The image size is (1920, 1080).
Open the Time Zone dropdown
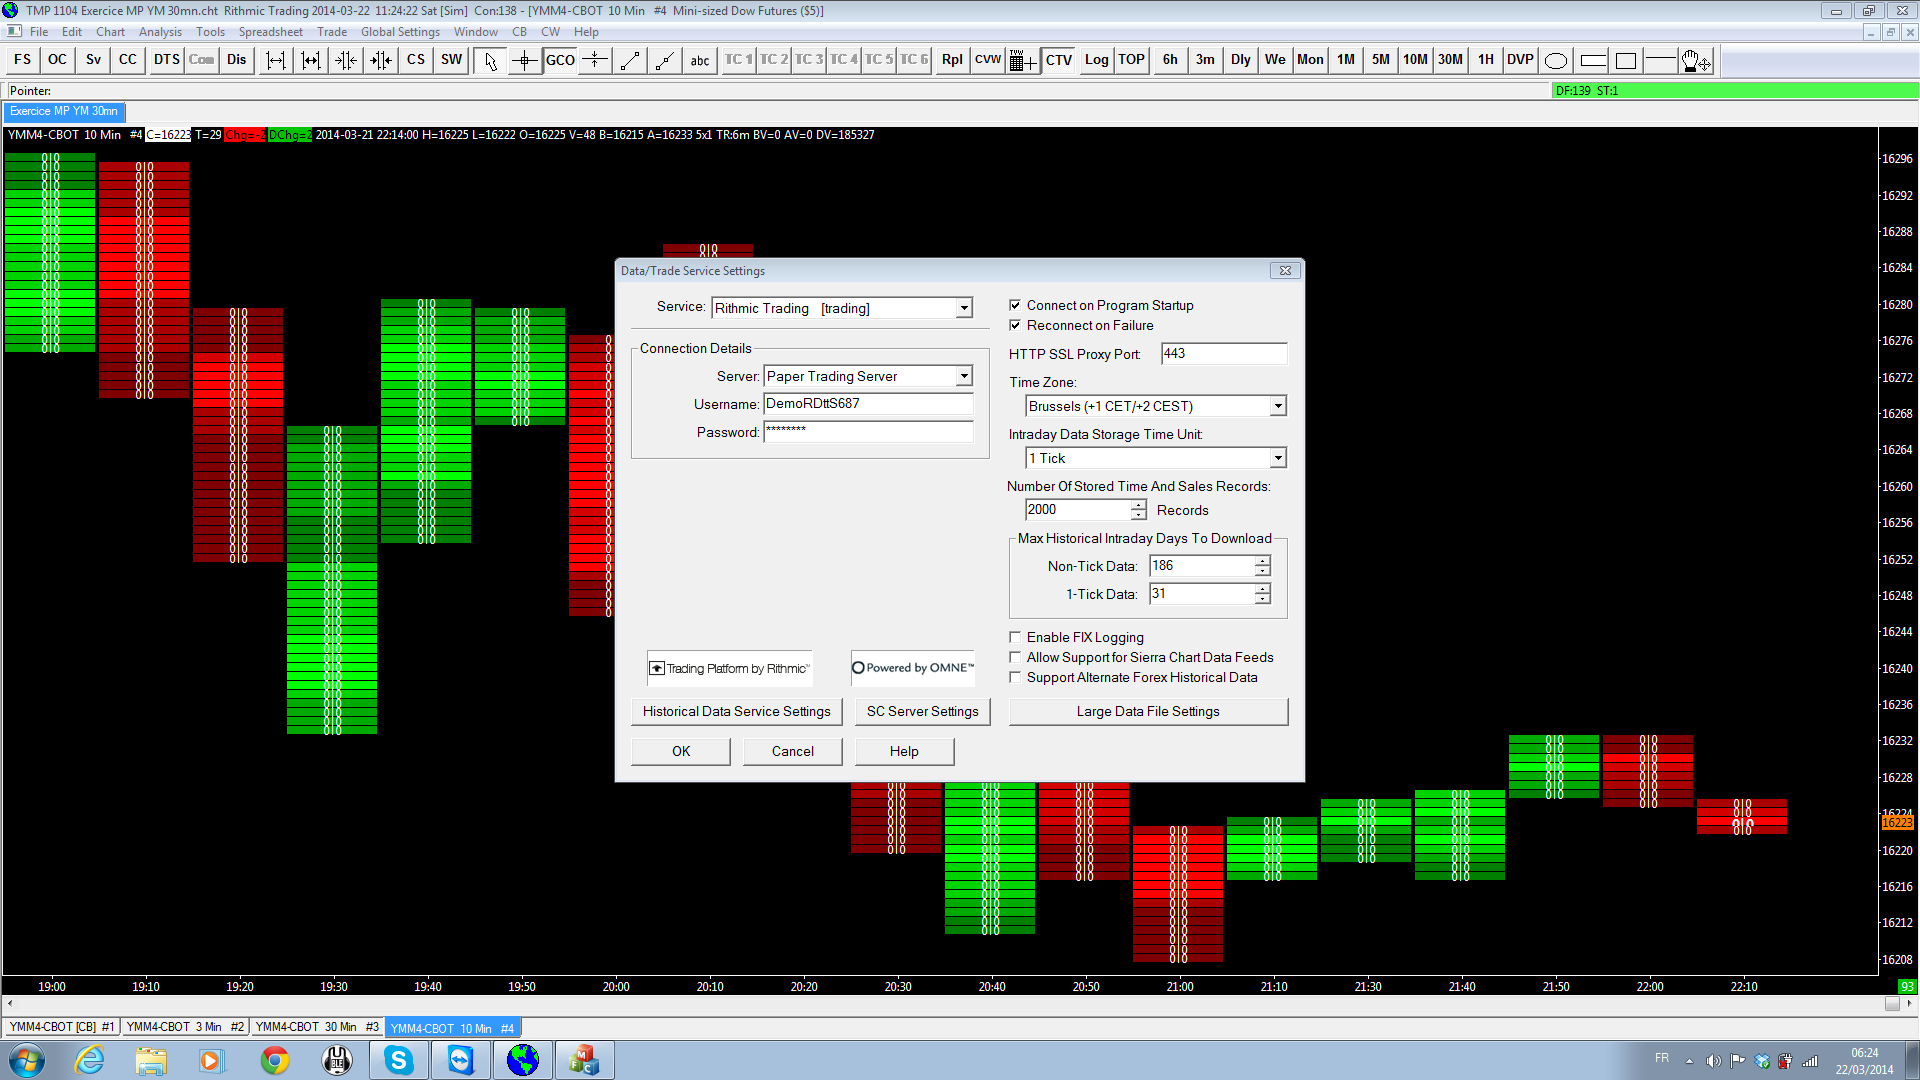click(x=1277, y=406)
